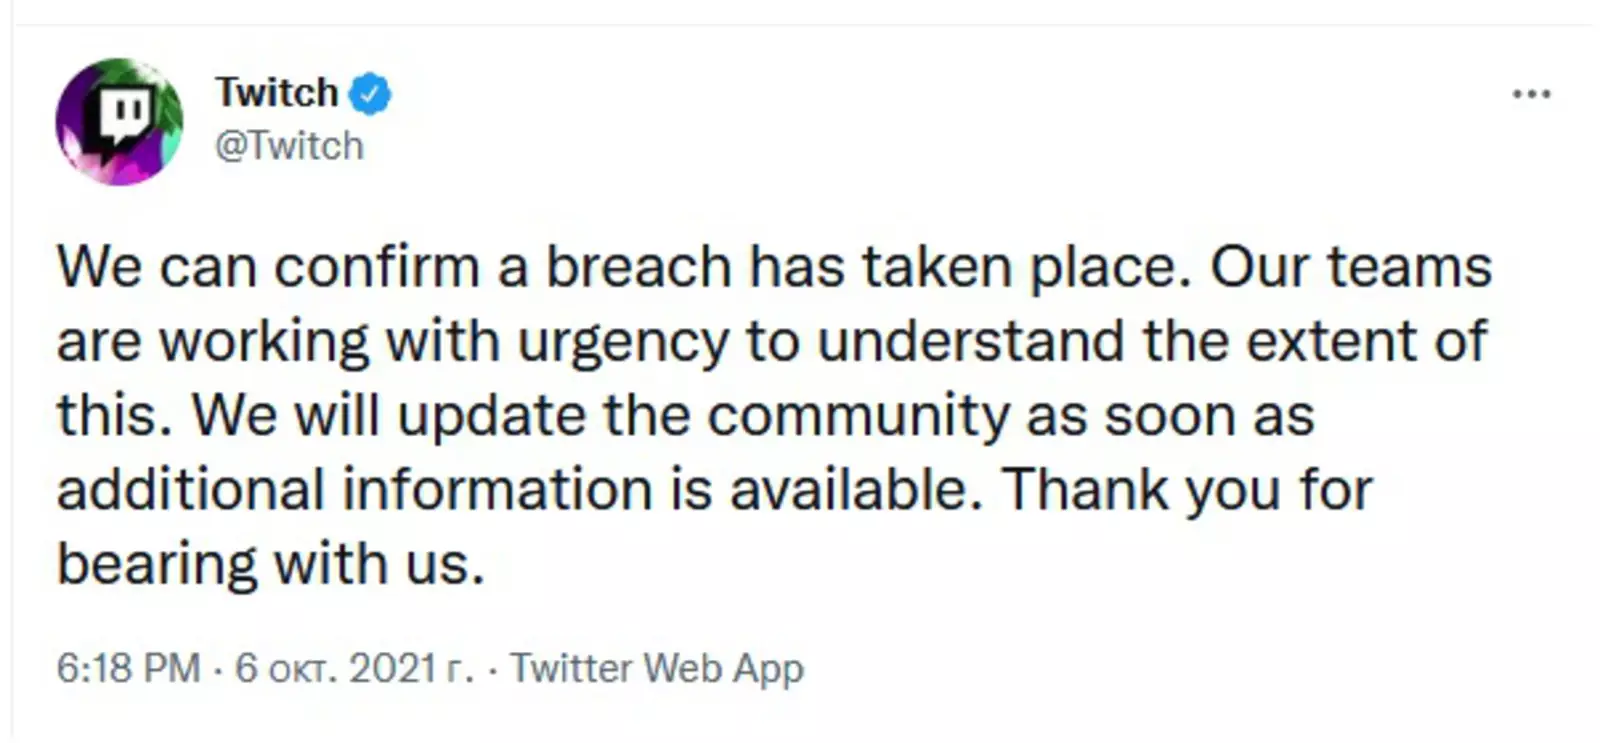Click the date 6 окт. 2021 г.
The width and height of the screenshot is (1600, 743).
click(354, 668)
